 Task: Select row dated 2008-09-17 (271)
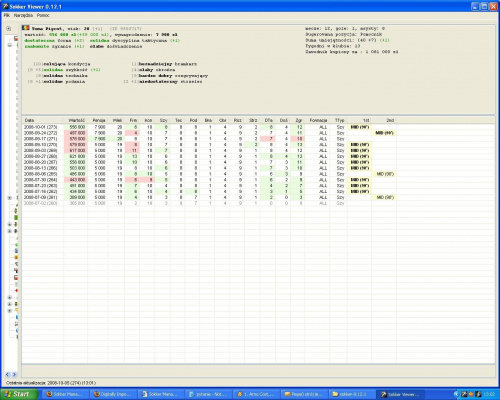pyautogui.click(x=209, y=139)
